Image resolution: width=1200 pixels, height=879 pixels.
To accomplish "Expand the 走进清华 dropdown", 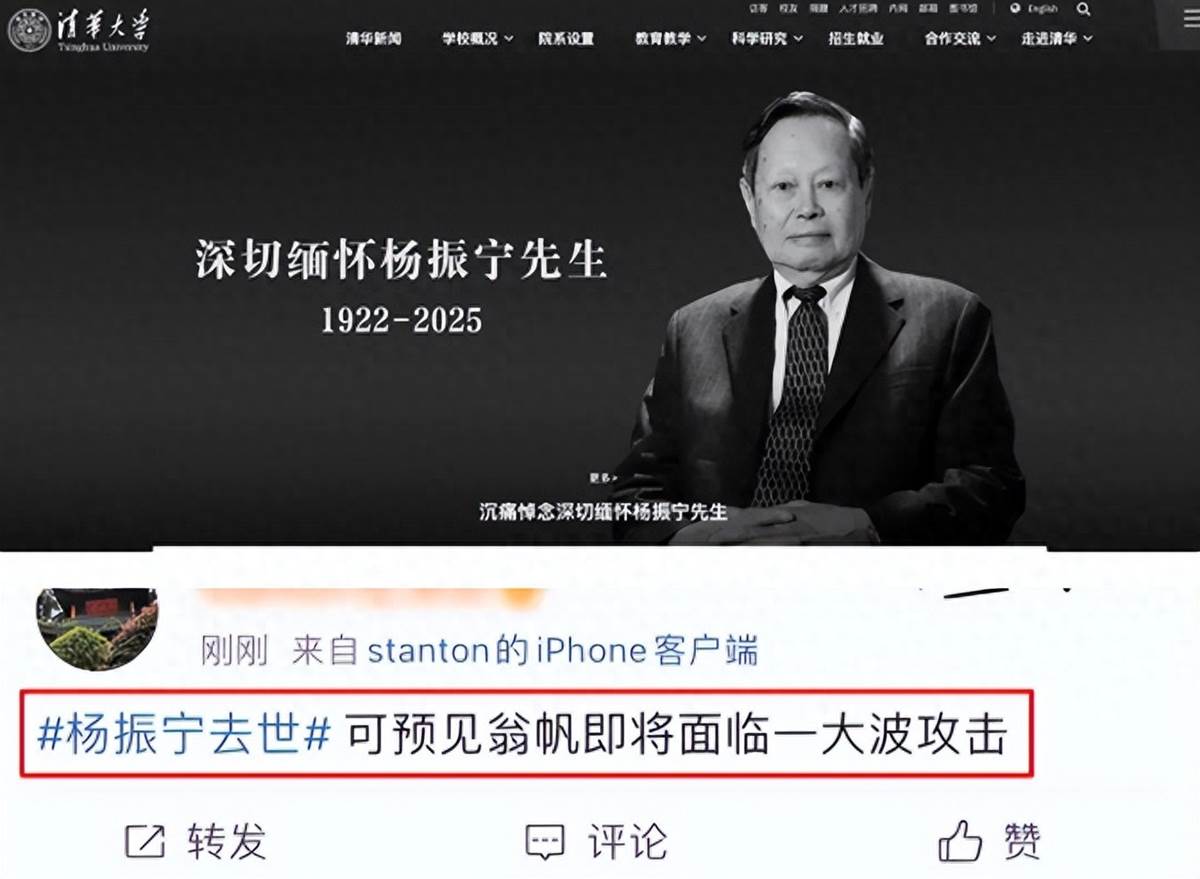I will (x=1056, y=39).
